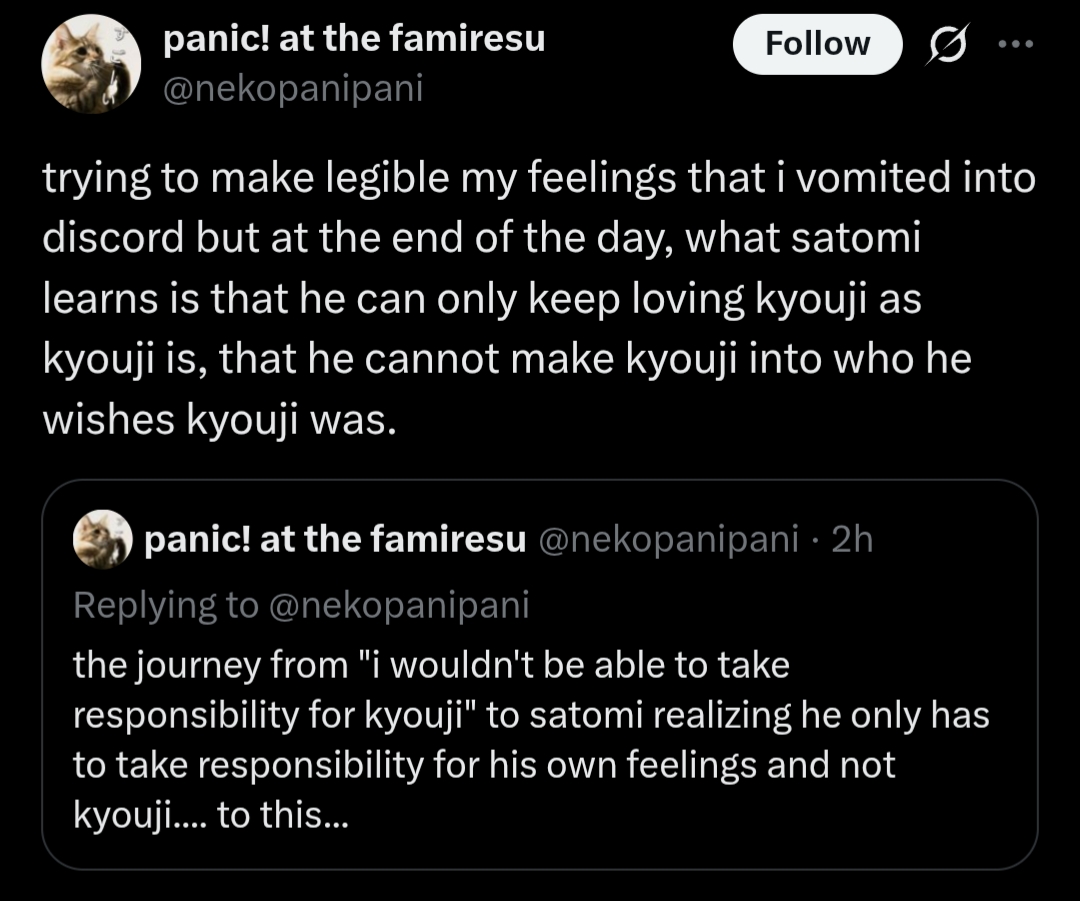Click the quoted tweet's display name

pyautogui.click(x=336, y=540)
